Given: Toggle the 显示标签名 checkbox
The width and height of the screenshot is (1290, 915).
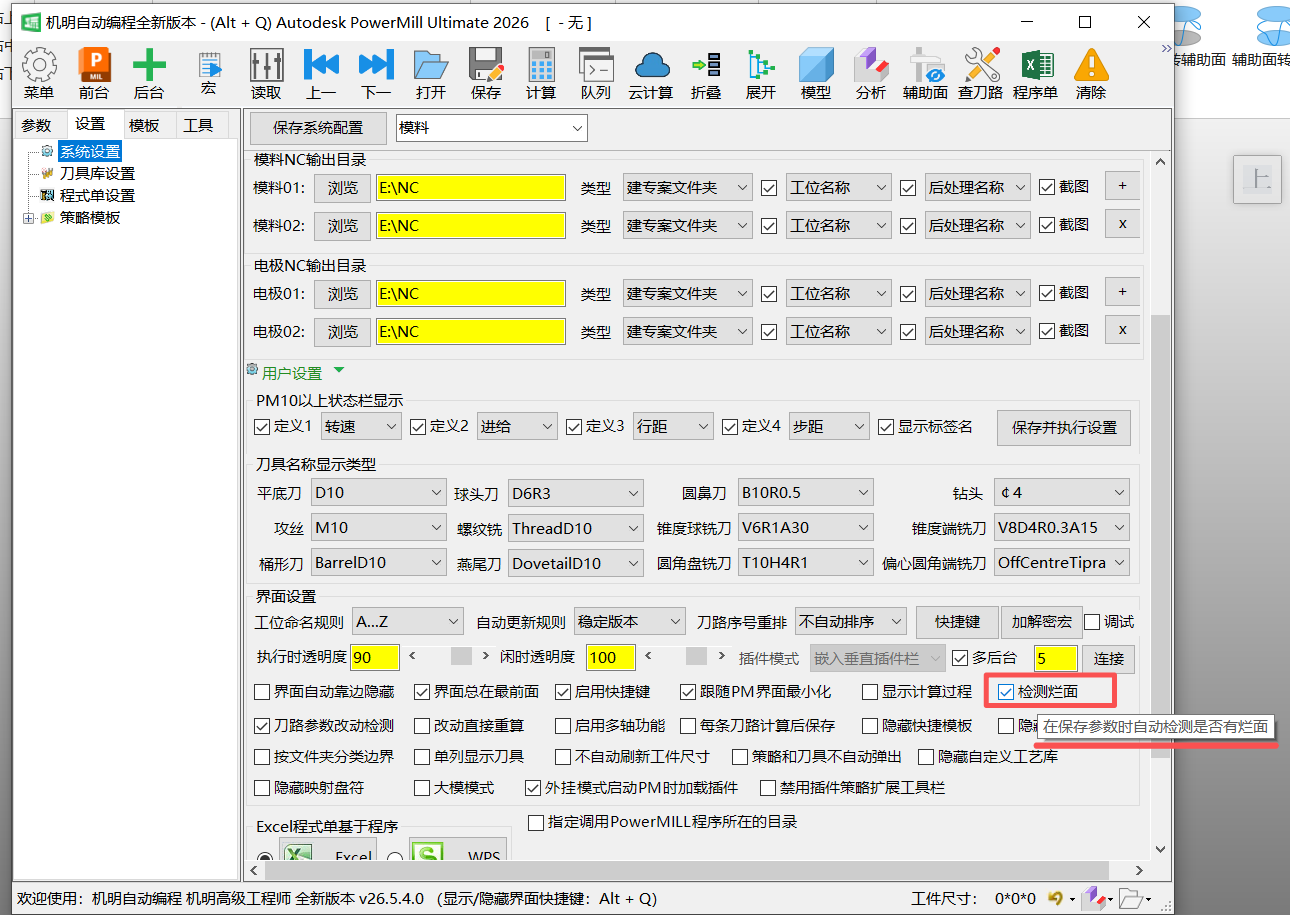Looking at the screenshot, I should pyautogui.click(x=886, y=427).
